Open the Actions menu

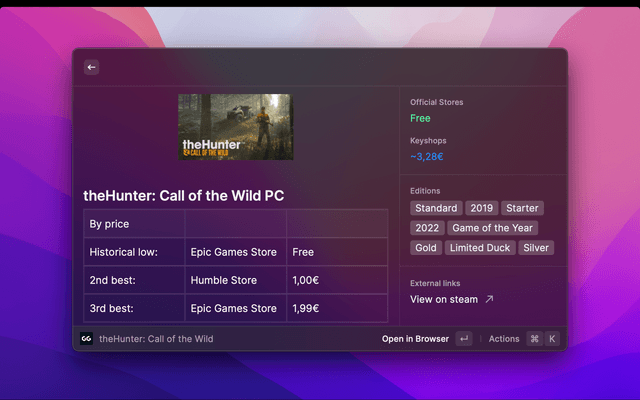point(504,339)
